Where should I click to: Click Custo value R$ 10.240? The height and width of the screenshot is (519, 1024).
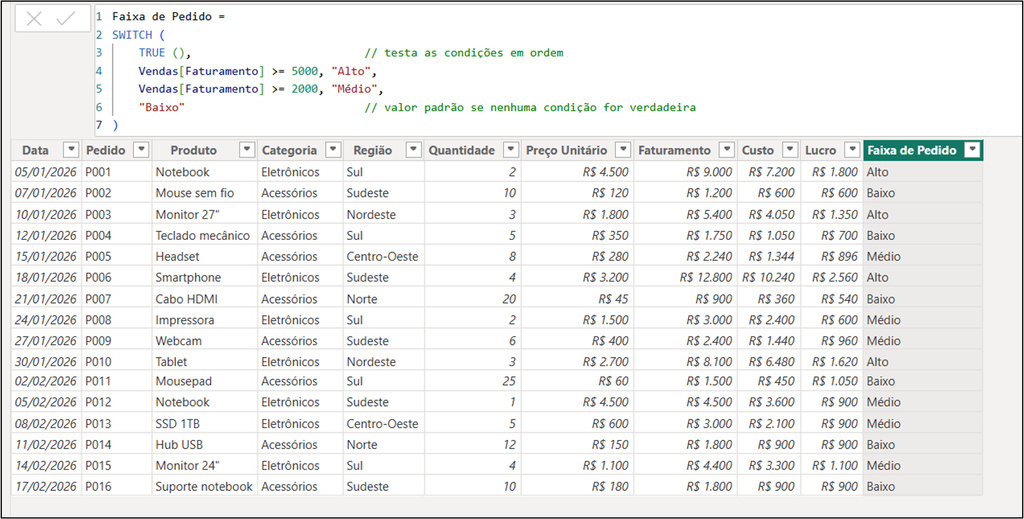pyautogui.click(x=769, y=277)
